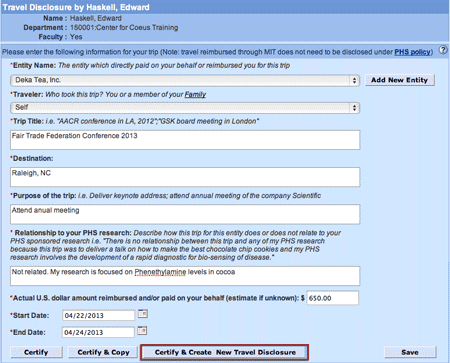Click Certify & Create New Travel Disclosure
The image size is (450, 363).
click(225, 352)
